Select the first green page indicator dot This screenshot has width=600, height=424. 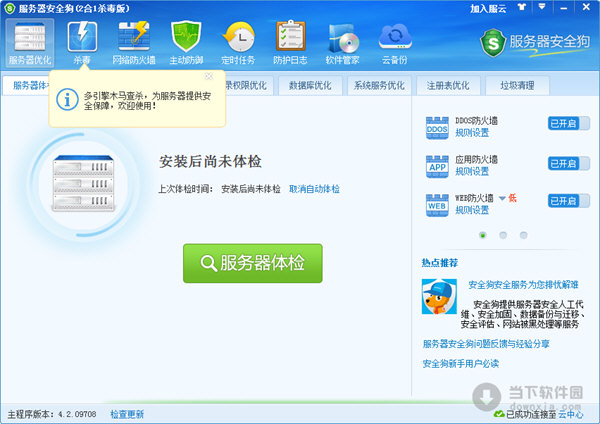[x=483, y=235]
